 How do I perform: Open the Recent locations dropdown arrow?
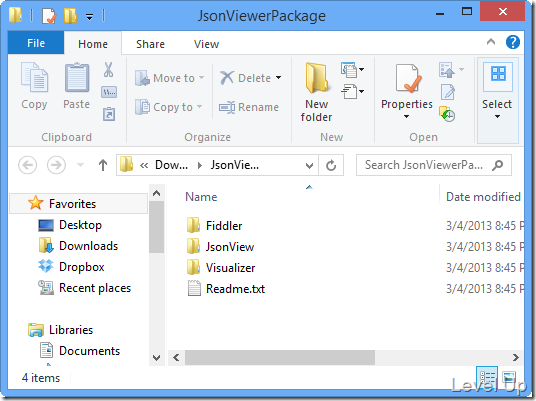[x=80, y=165]
